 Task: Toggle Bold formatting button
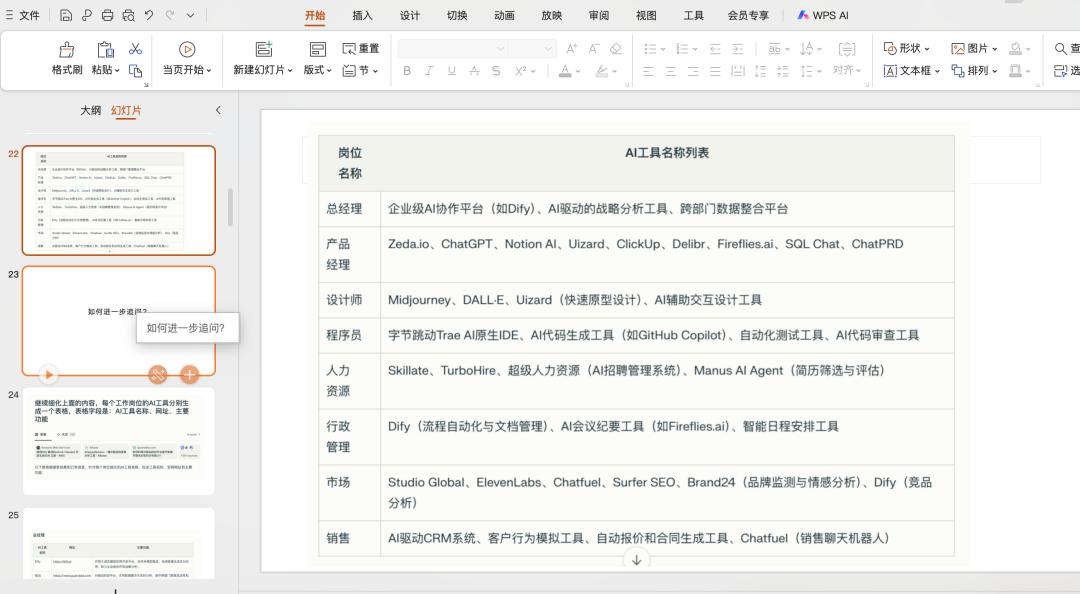407,71
